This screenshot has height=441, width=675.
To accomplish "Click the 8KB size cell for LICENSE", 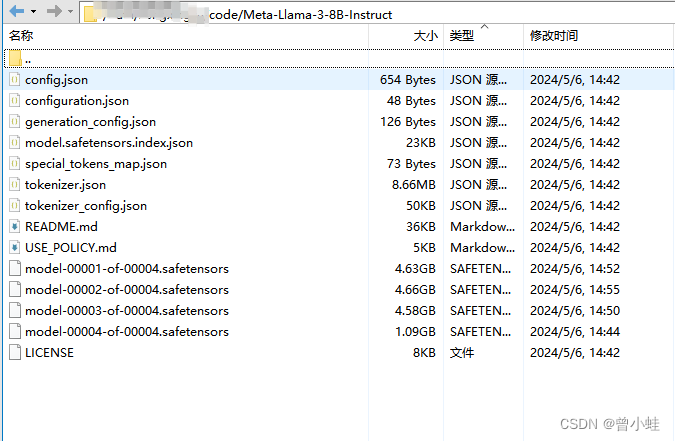I will coord(424,353).
